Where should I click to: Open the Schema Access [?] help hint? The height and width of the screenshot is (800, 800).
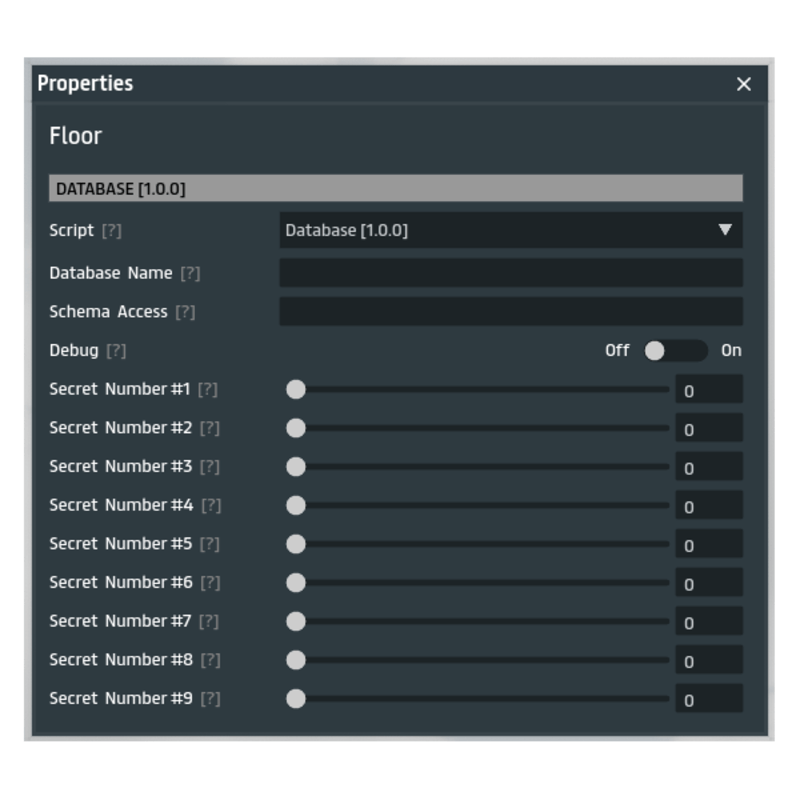tap(185, 312)
